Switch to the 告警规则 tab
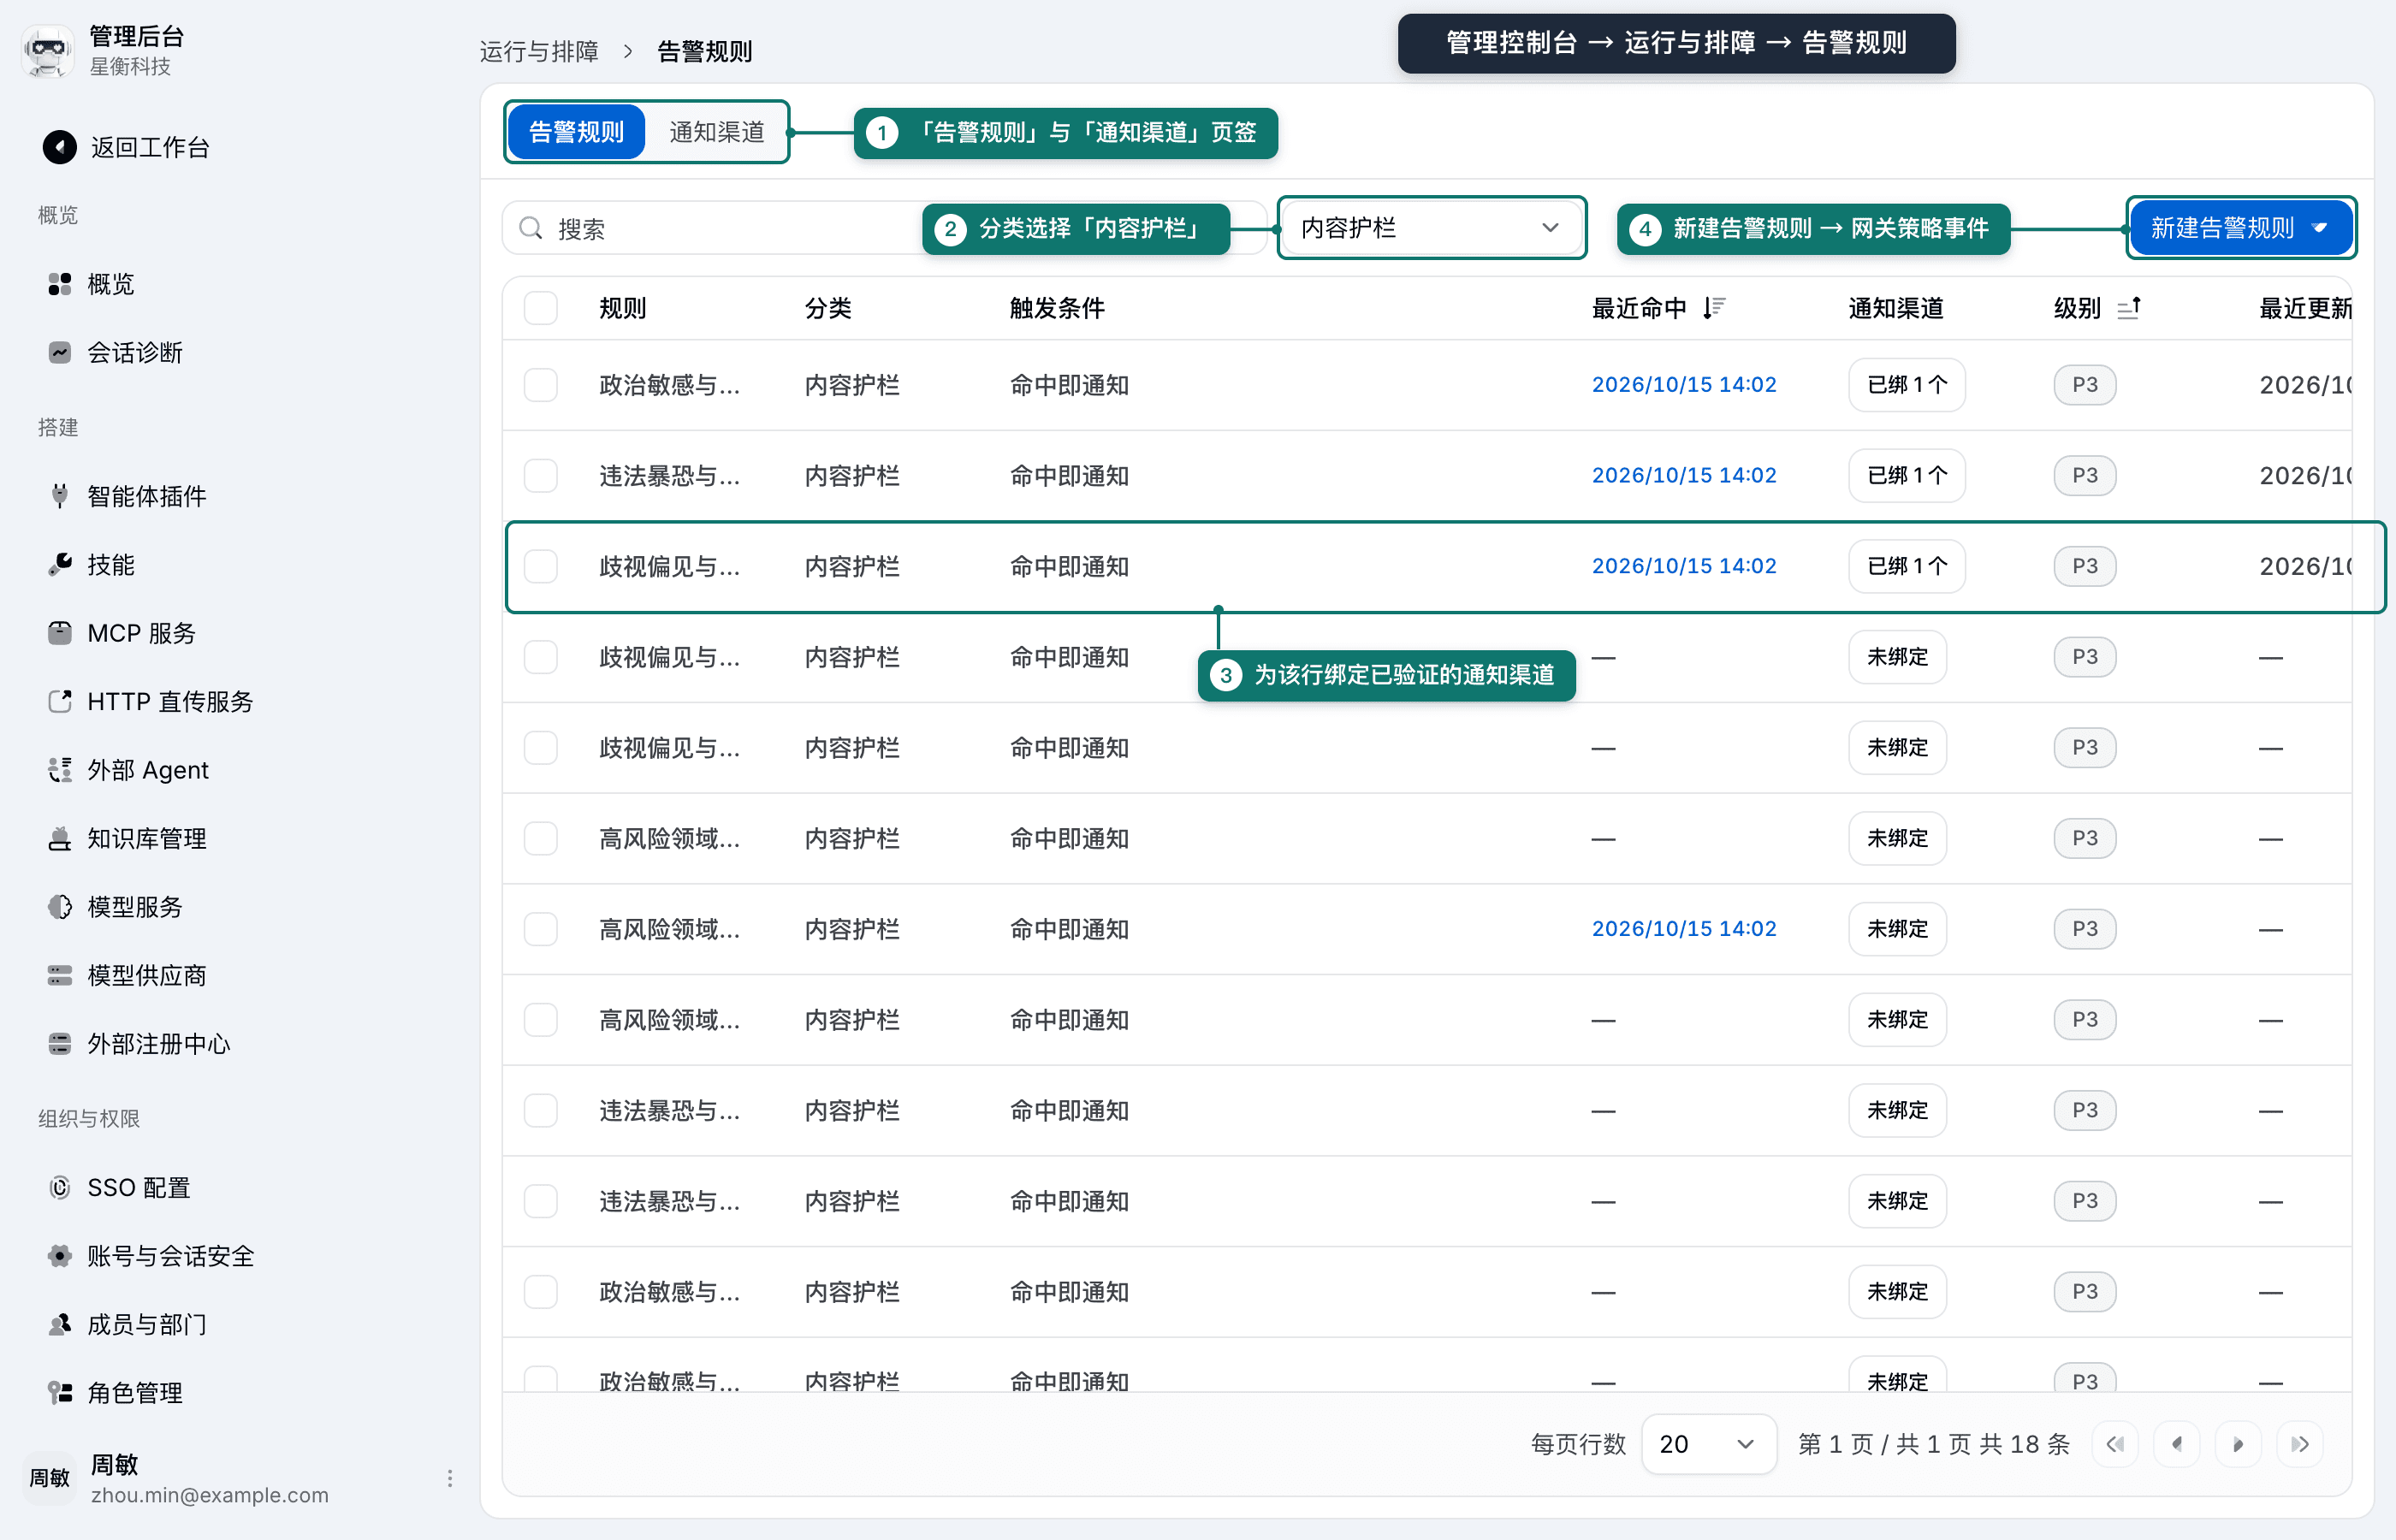The width and height of the screenshot is (2396, 1540). coord(576,132)
